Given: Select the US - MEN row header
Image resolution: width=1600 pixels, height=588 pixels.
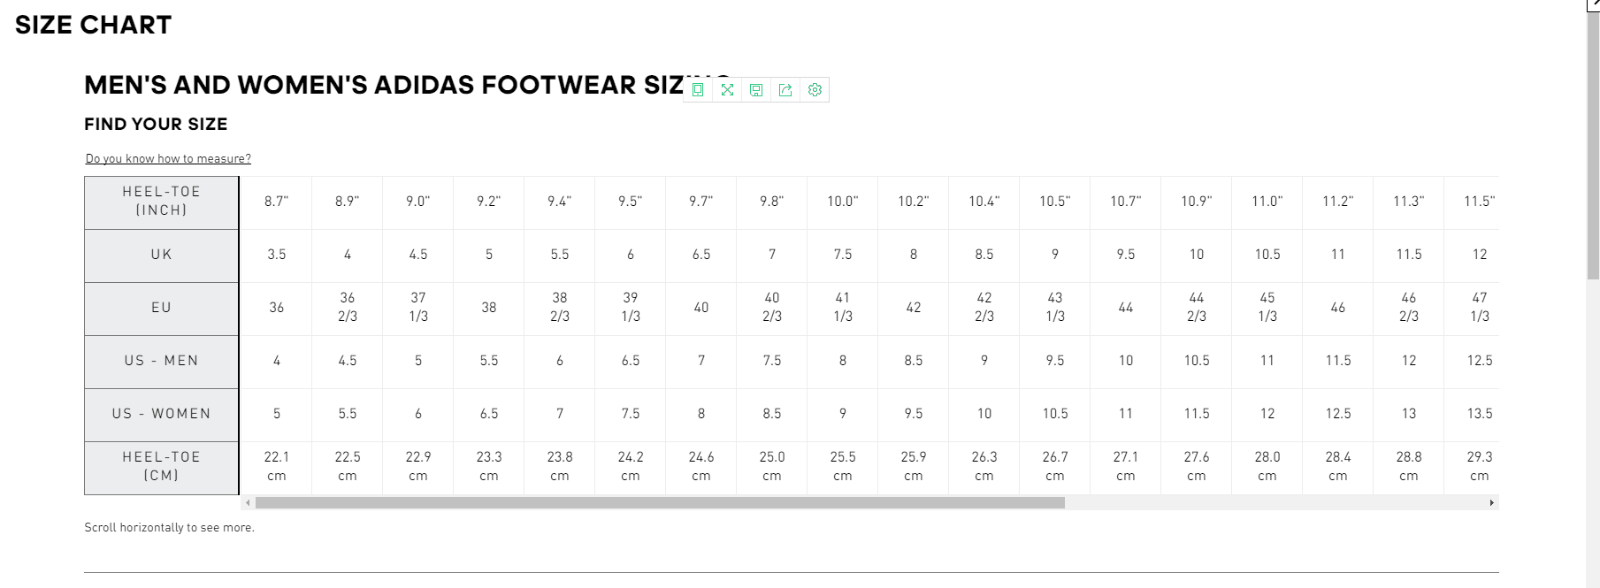Looking at the screenshot, I should pos(161,361).
